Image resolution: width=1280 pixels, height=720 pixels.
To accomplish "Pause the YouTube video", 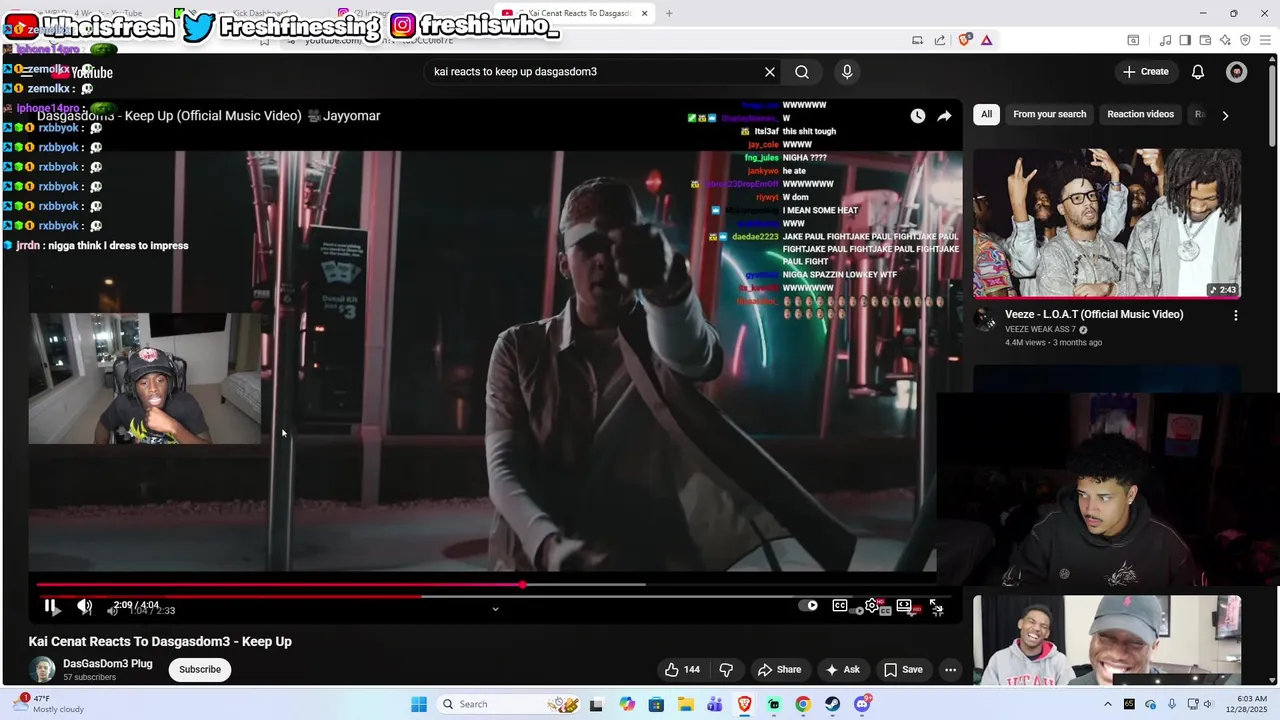I will [x=51, y=606].
